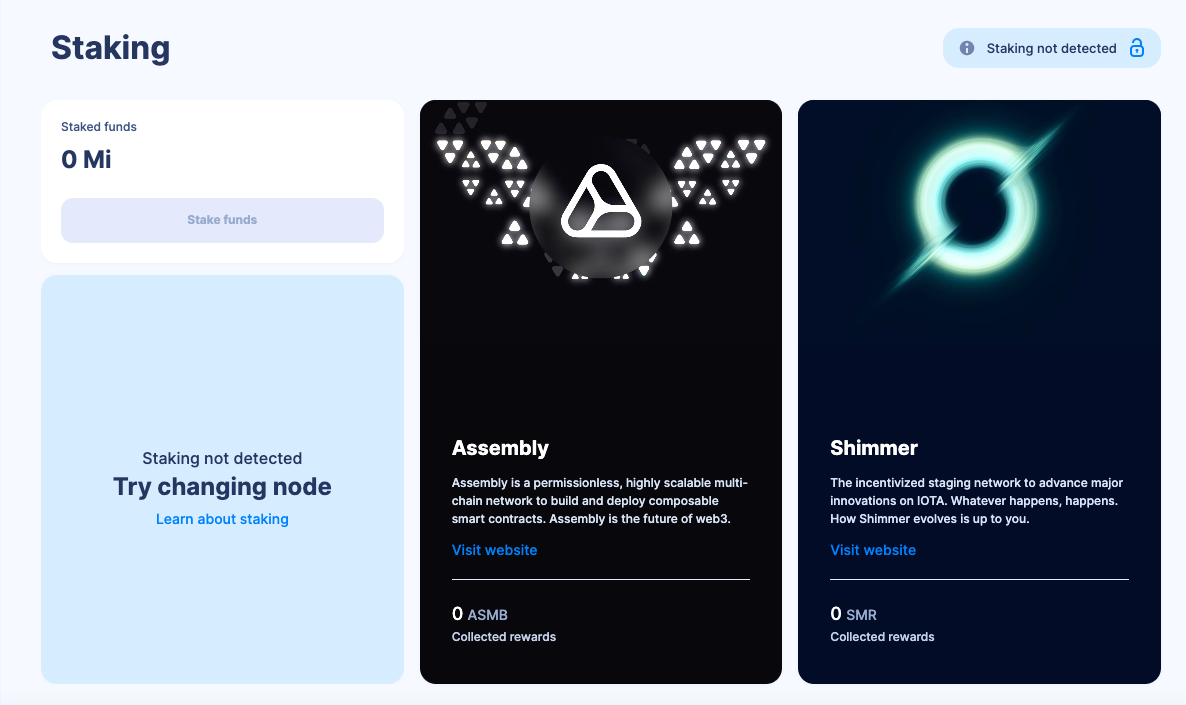Click the info icon in the staking banner

(x=967, y=48)
